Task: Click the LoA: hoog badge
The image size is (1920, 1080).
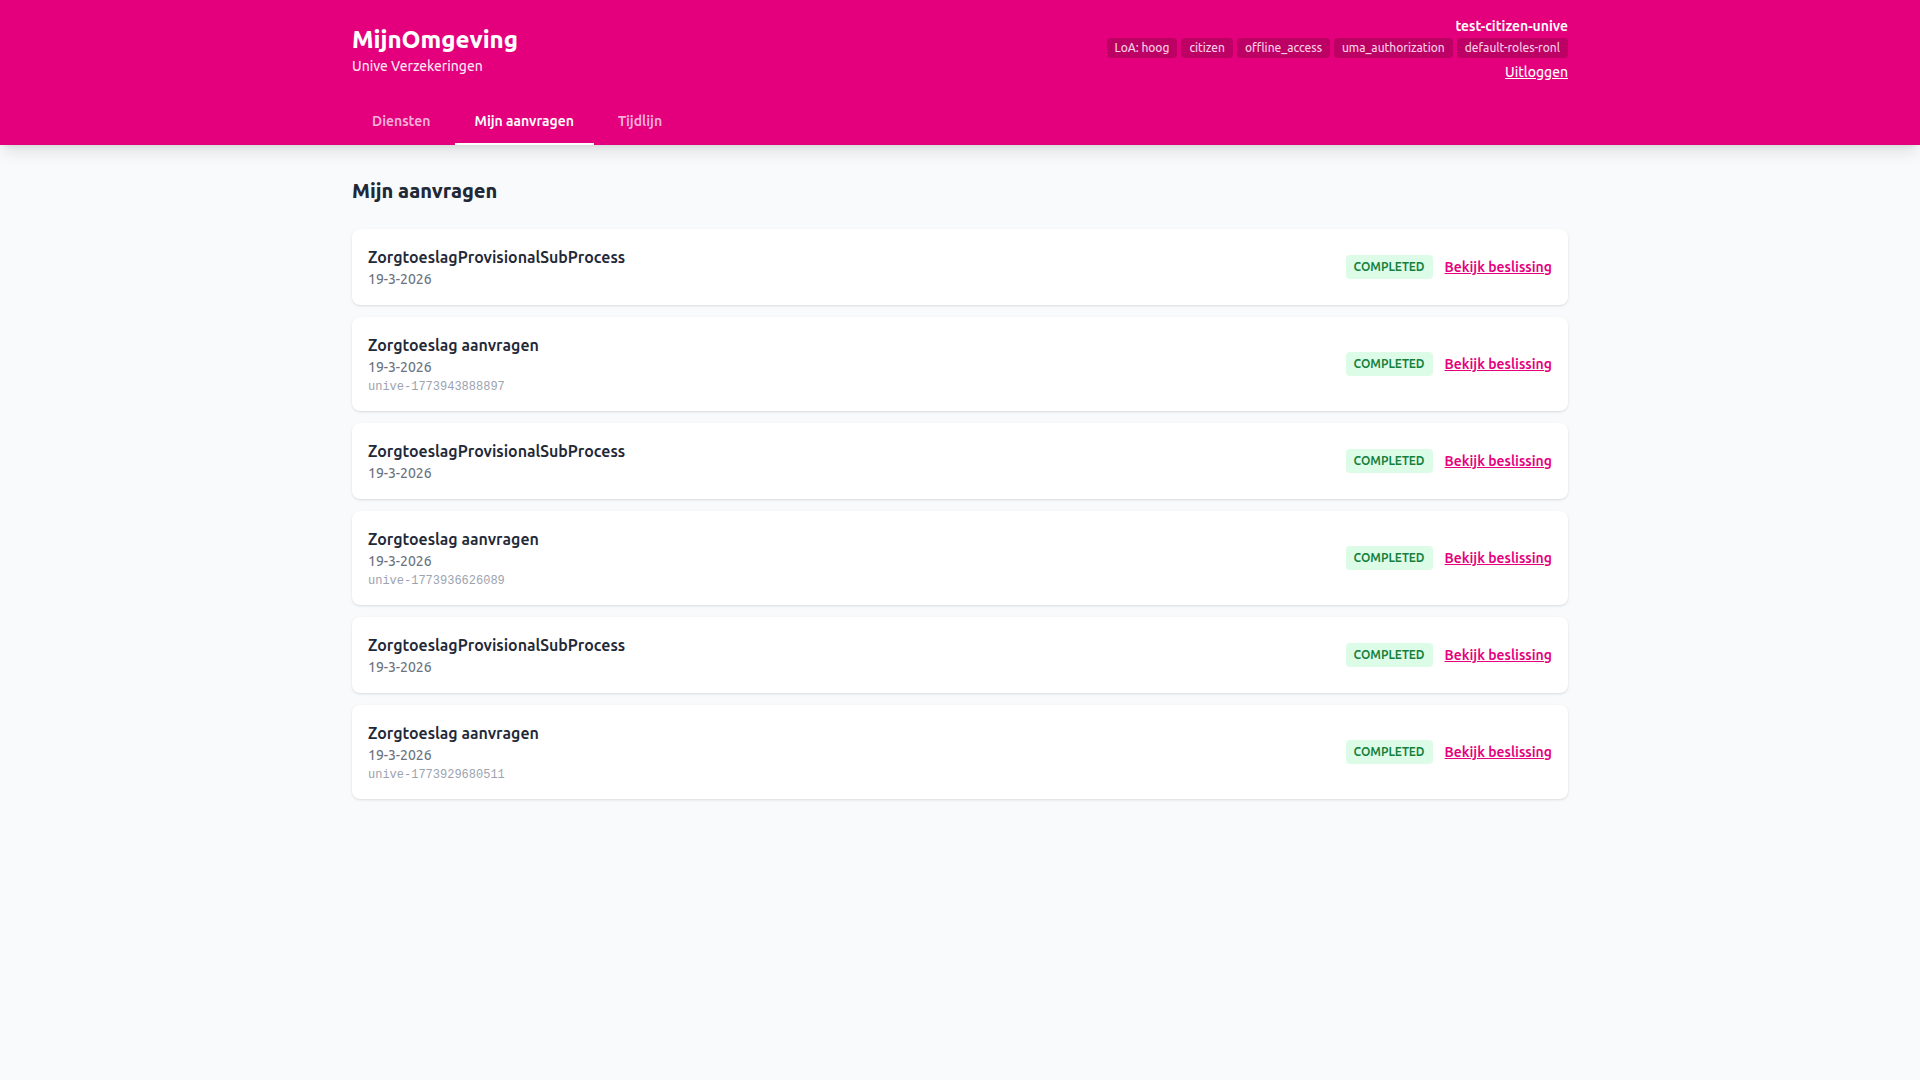Action: pyautogui.click(x=1141, y=47)
